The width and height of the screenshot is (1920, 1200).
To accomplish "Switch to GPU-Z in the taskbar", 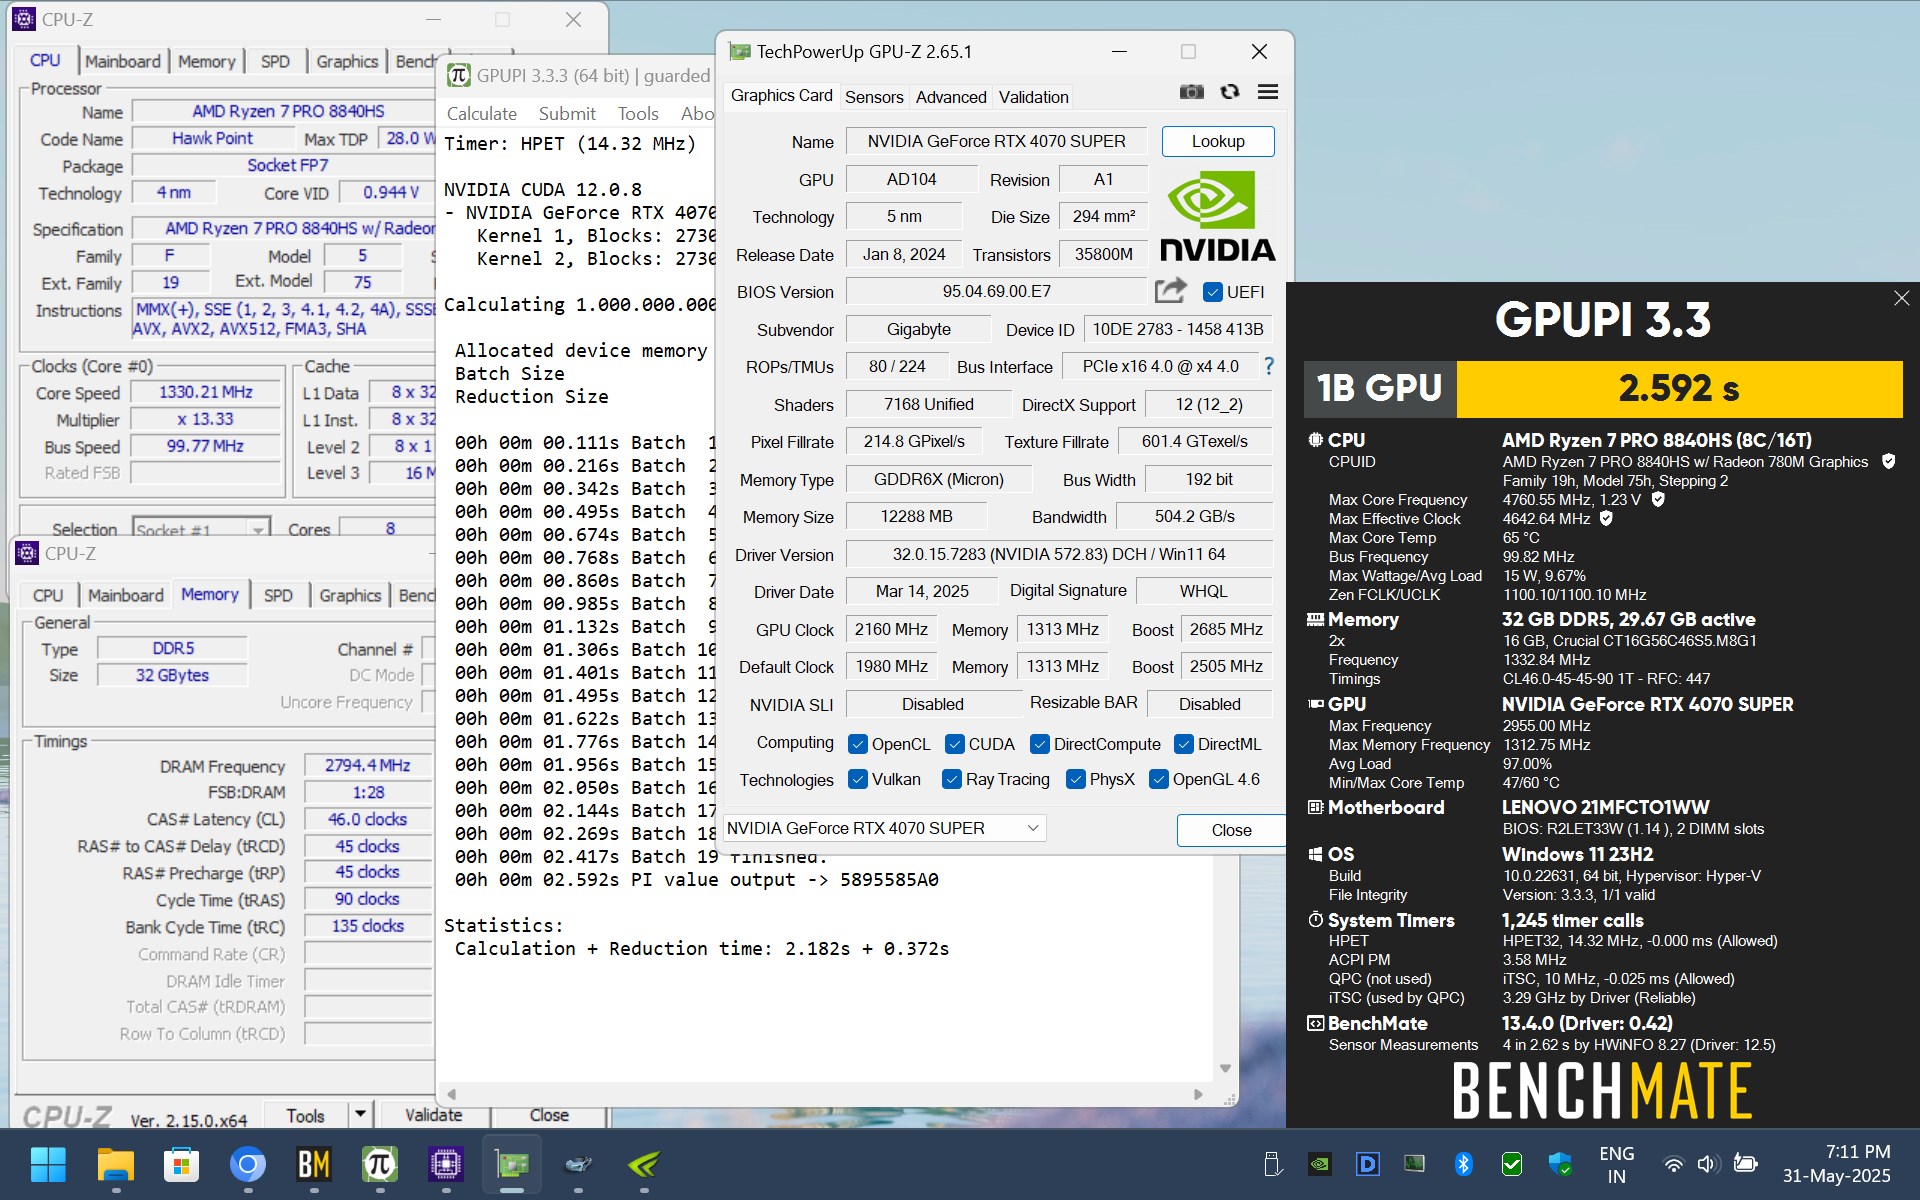I will tap(511, 1164).
